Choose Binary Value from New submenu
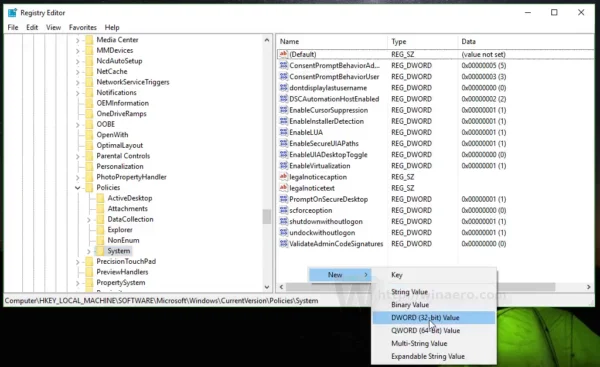The image size is (600, 367). tap(434, 305)
